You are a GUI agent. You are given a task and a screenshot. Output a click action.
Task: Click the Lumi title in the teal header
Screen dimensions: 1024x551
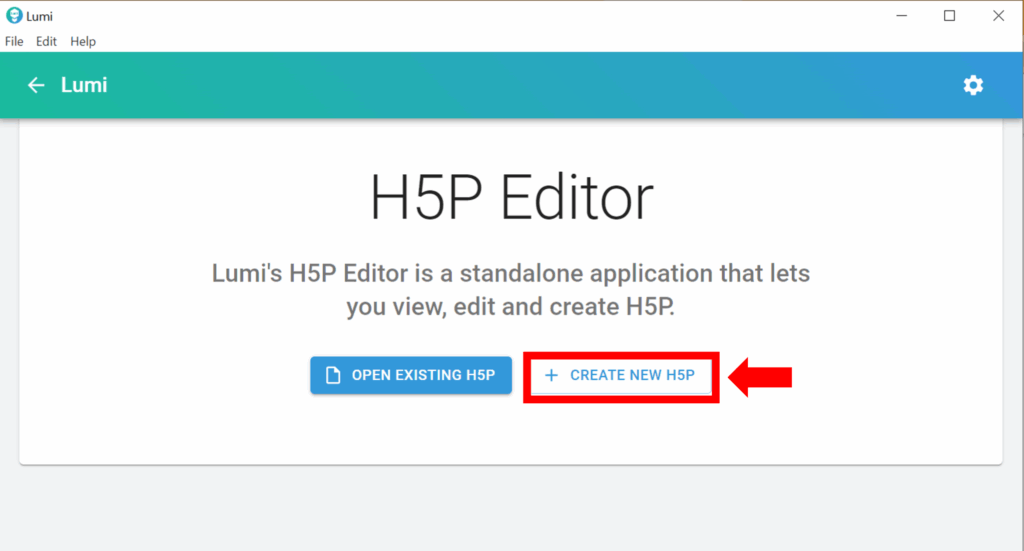[x=84, y=85]
